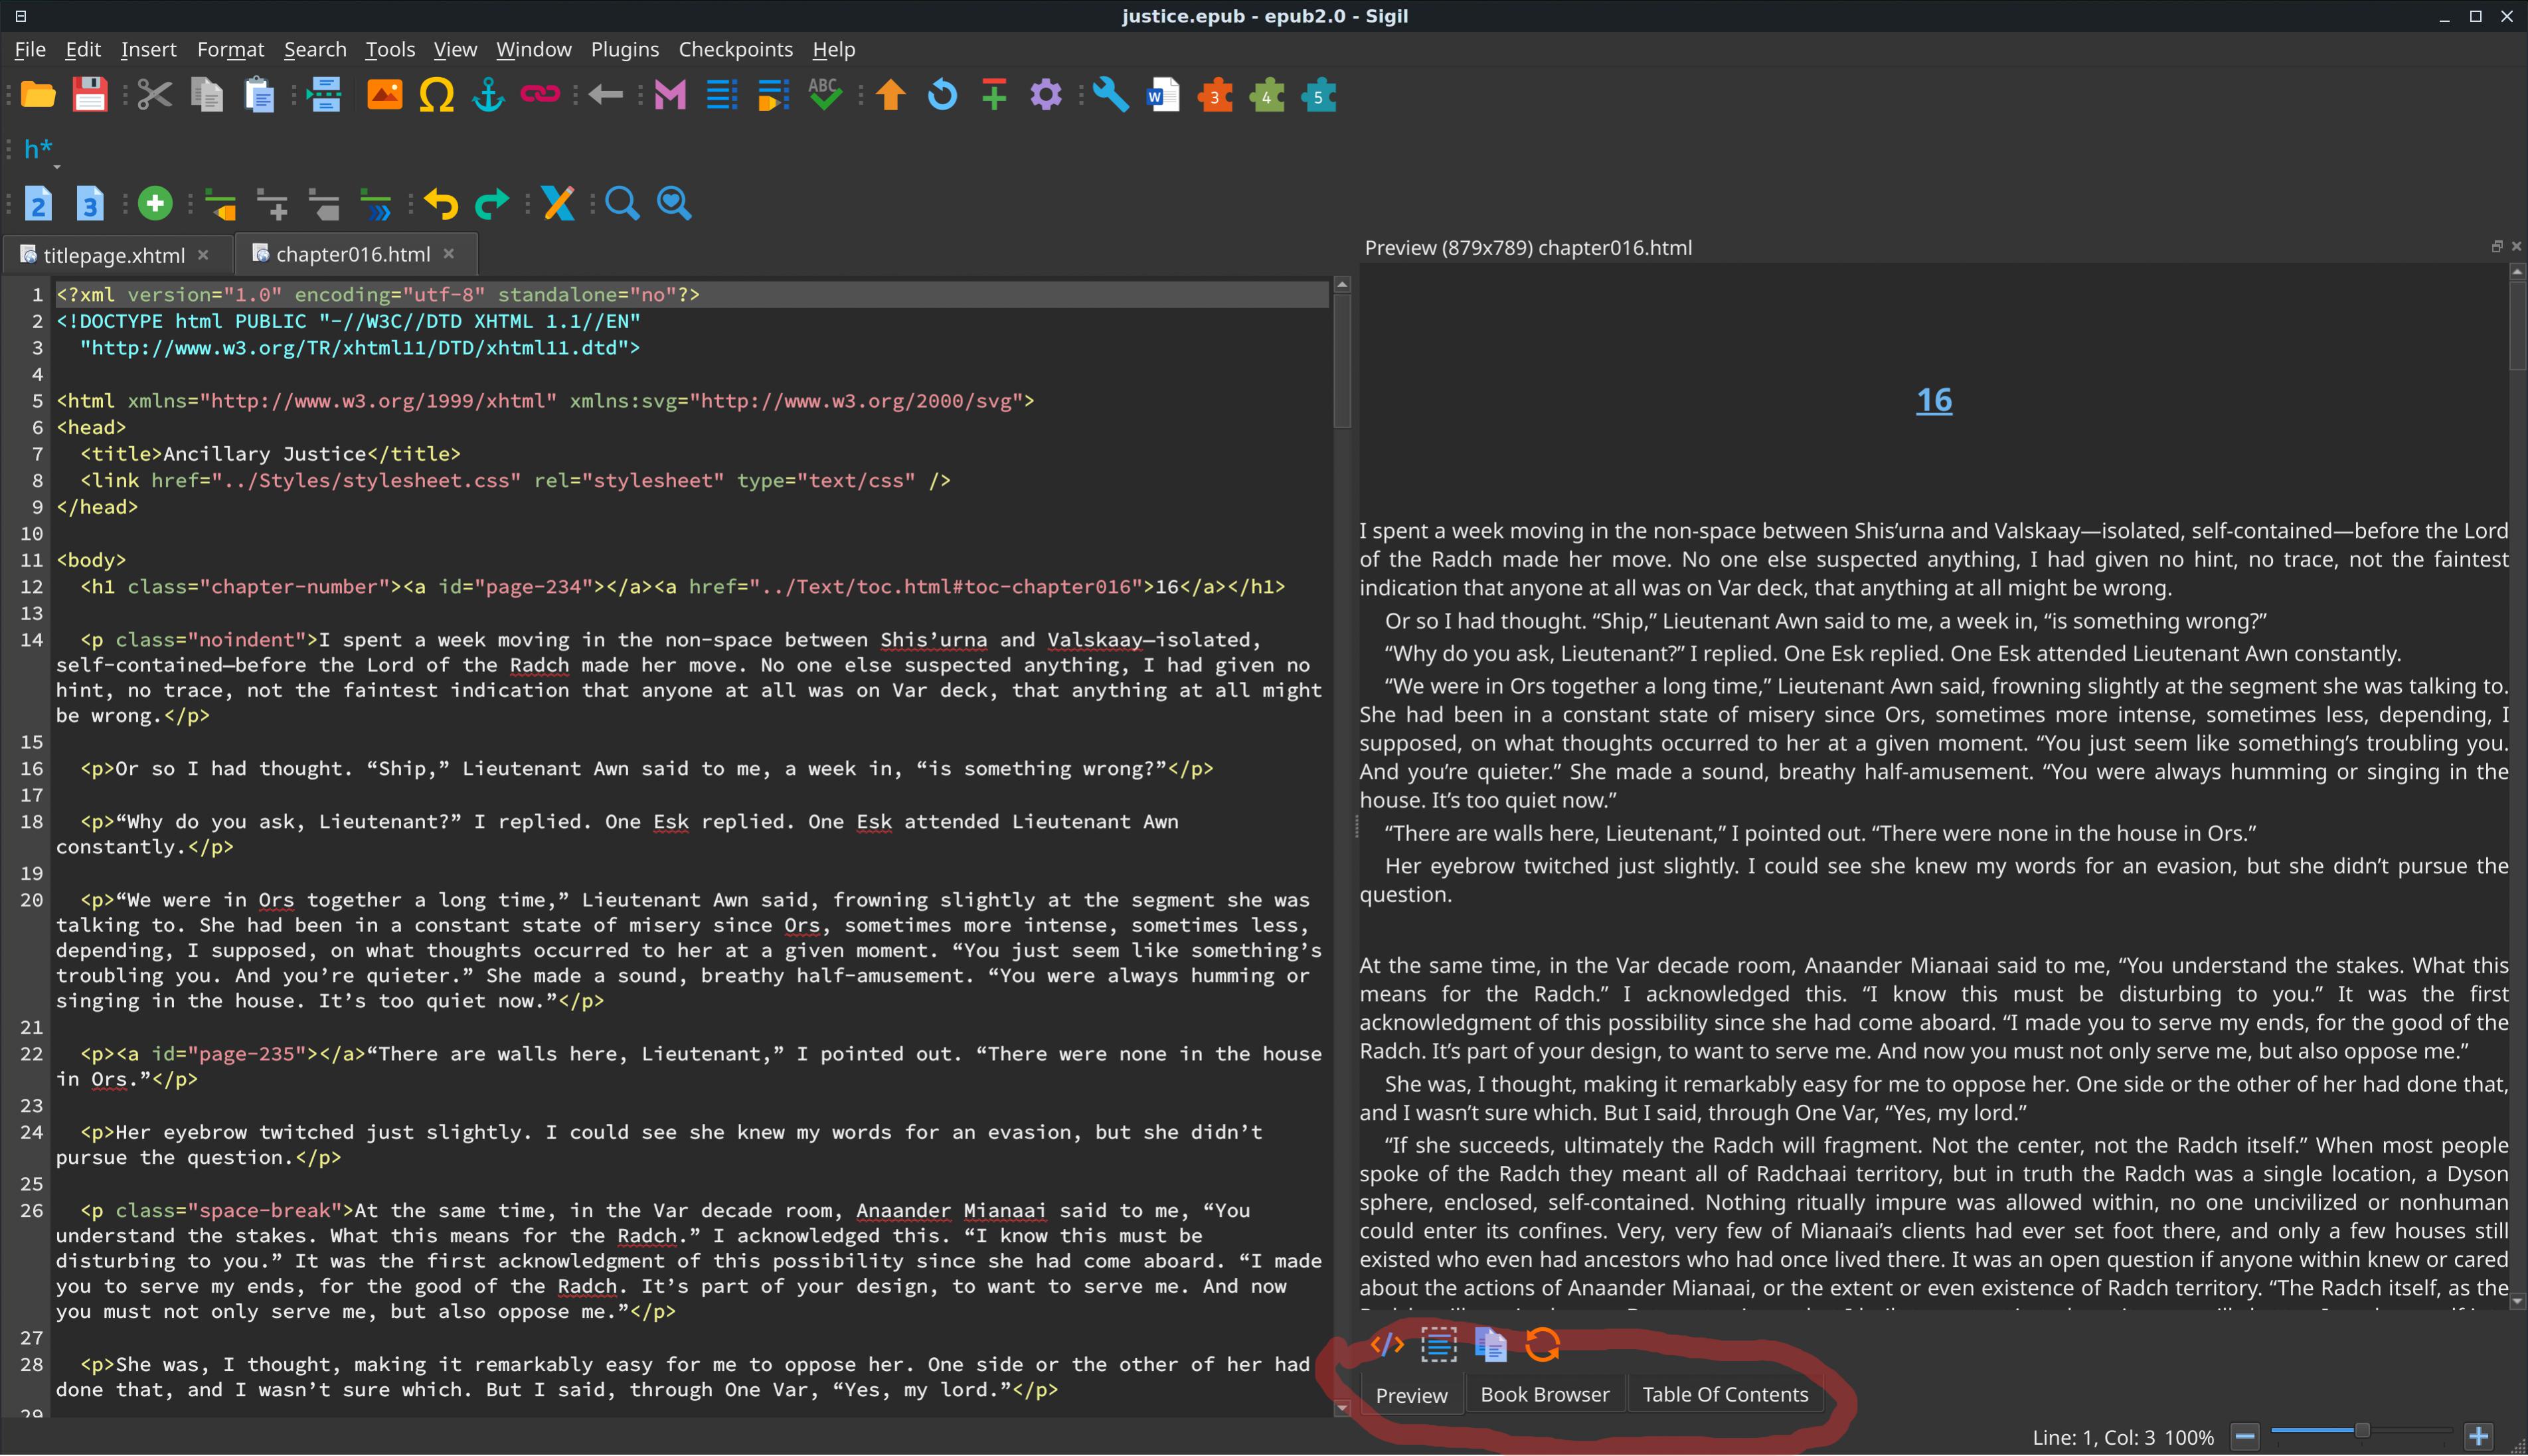Open the Checkpoints menu
2528x1456 pixels.
point(735,49)
